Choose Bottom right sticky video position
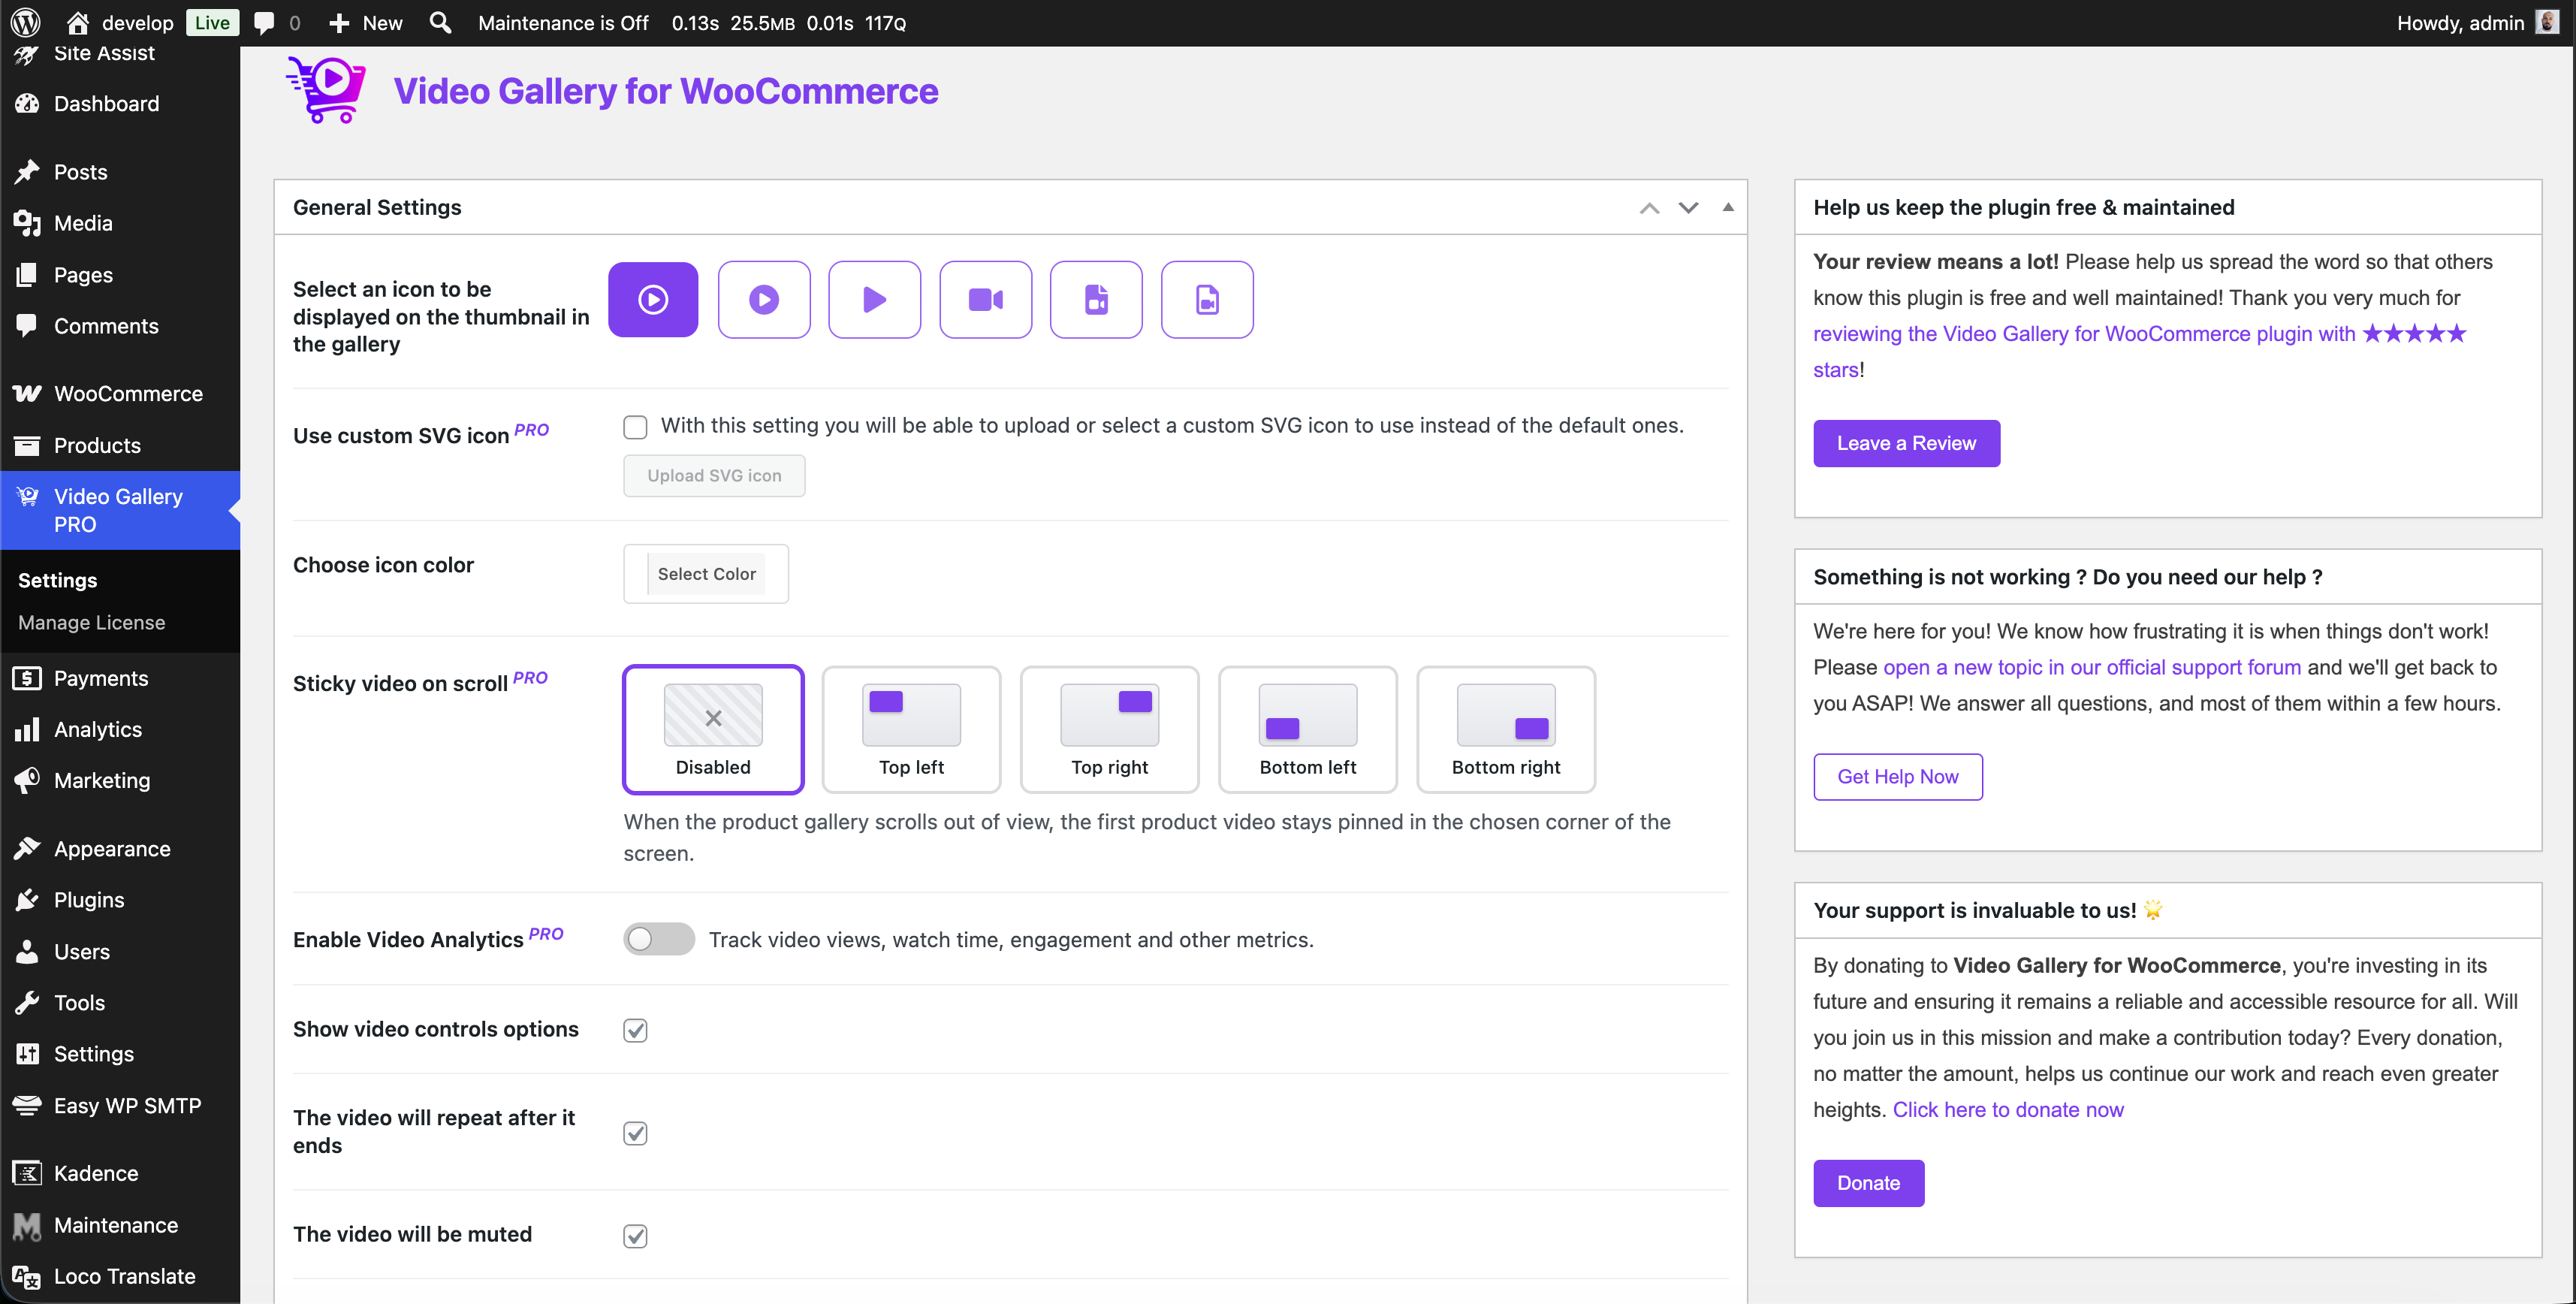This screenshot has width=2576, height=1304. click(1506, 730)
